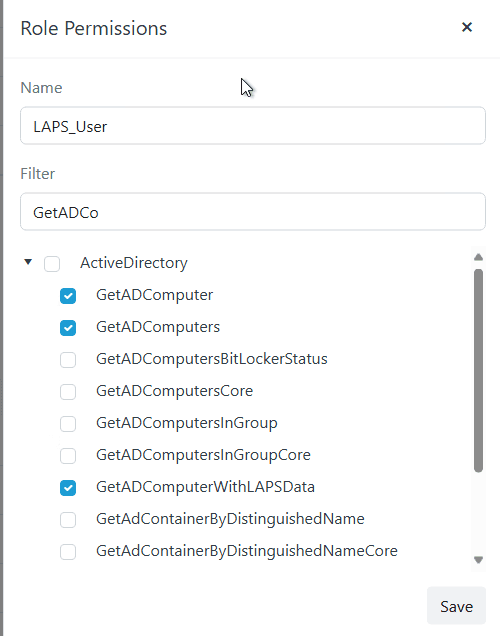Enable GetAdContainerByDistinguishedNameCore permission
This screenshot has width=500, height=636.
click(68, 552)
